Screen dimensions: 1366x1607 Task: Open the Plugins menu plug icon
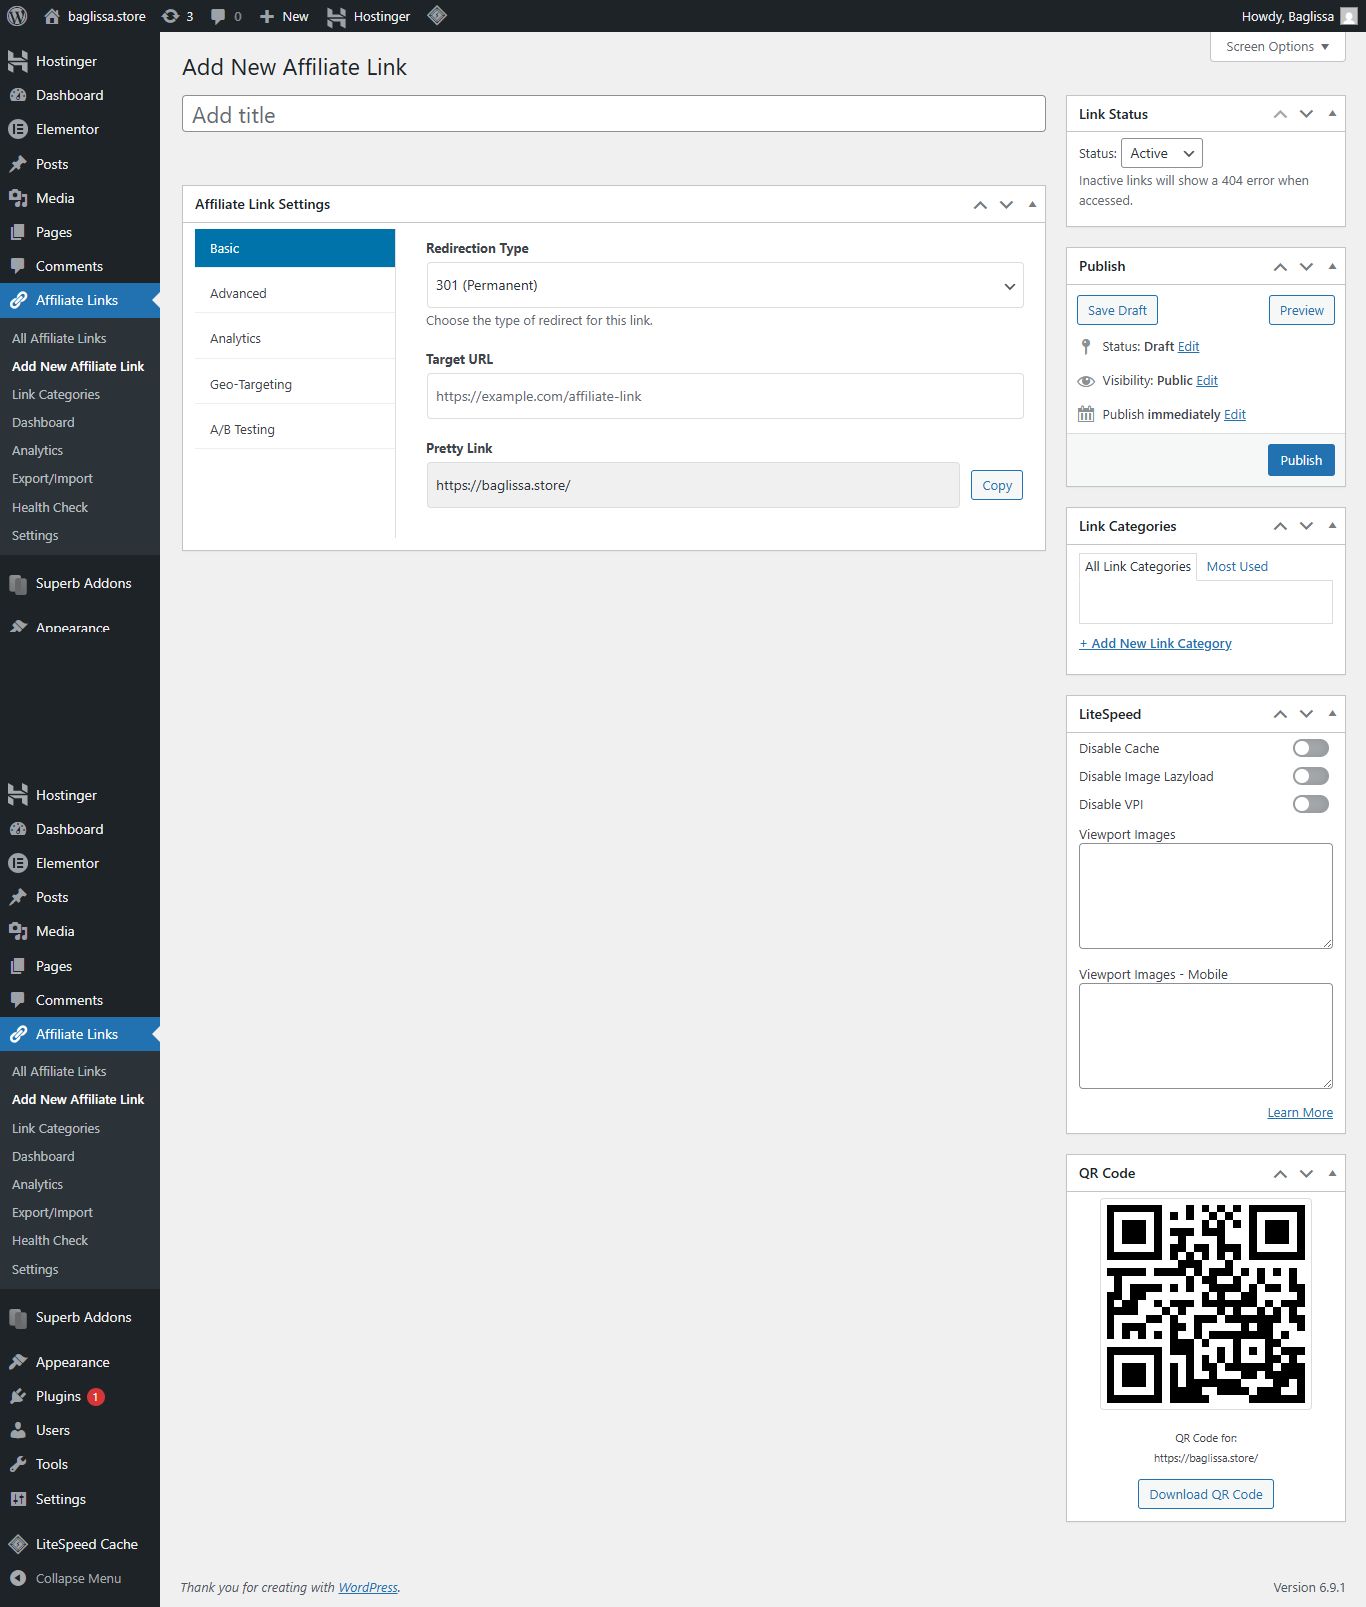[18, 1396]
